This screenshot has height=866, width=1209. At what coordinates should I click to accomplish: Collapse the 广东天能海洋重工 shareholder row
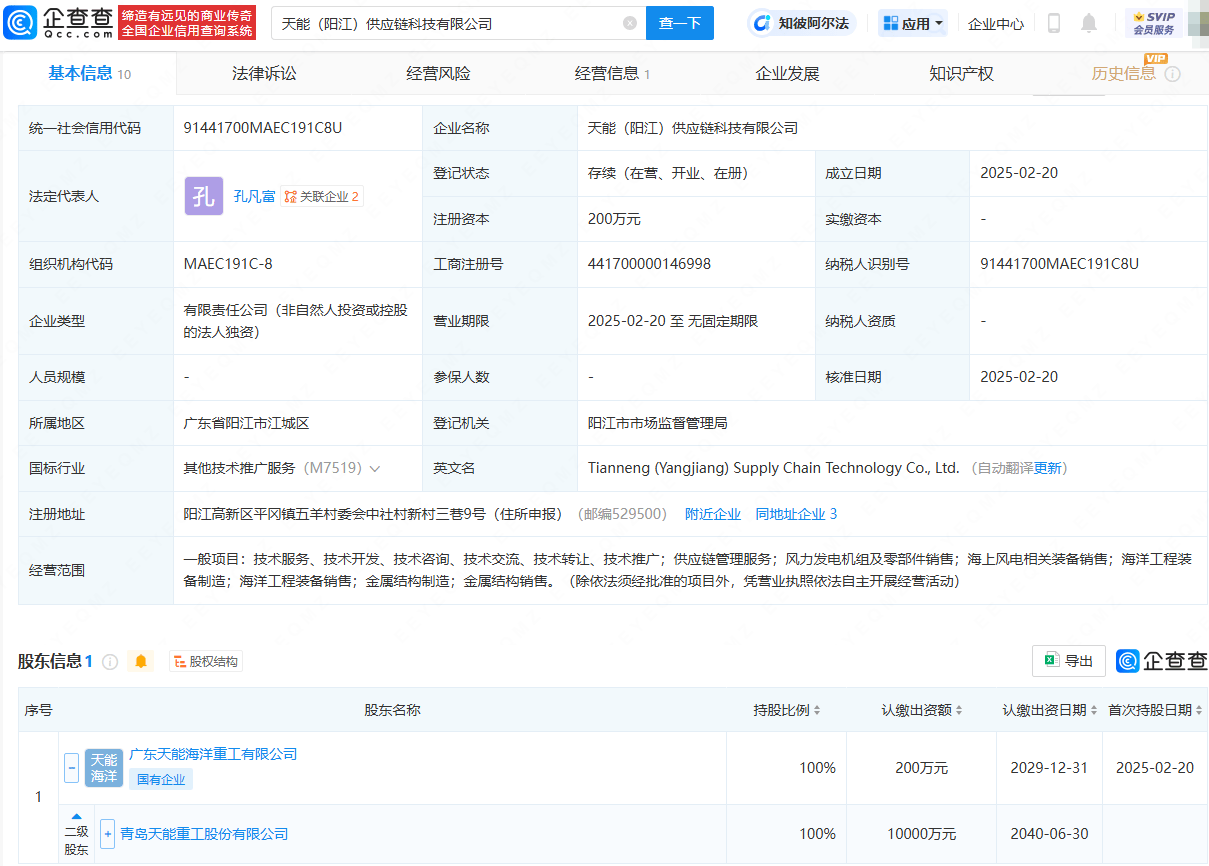coord(71,768)
